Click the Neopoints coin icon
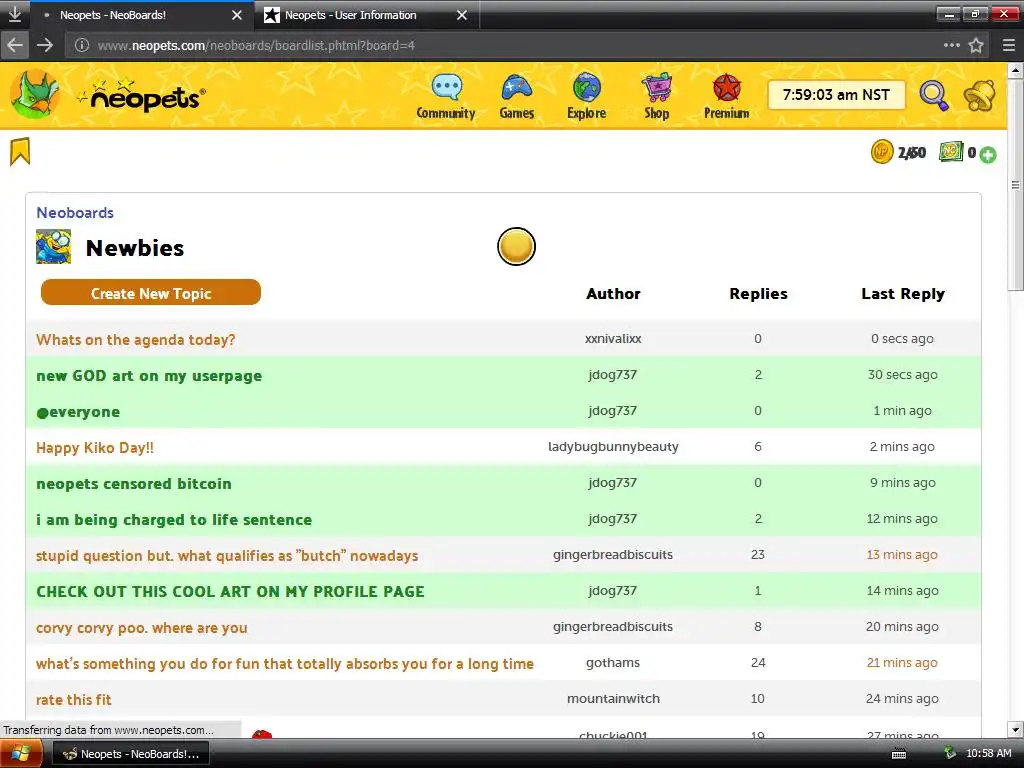This screenshot has width=1024, height=768. point(882,152)
